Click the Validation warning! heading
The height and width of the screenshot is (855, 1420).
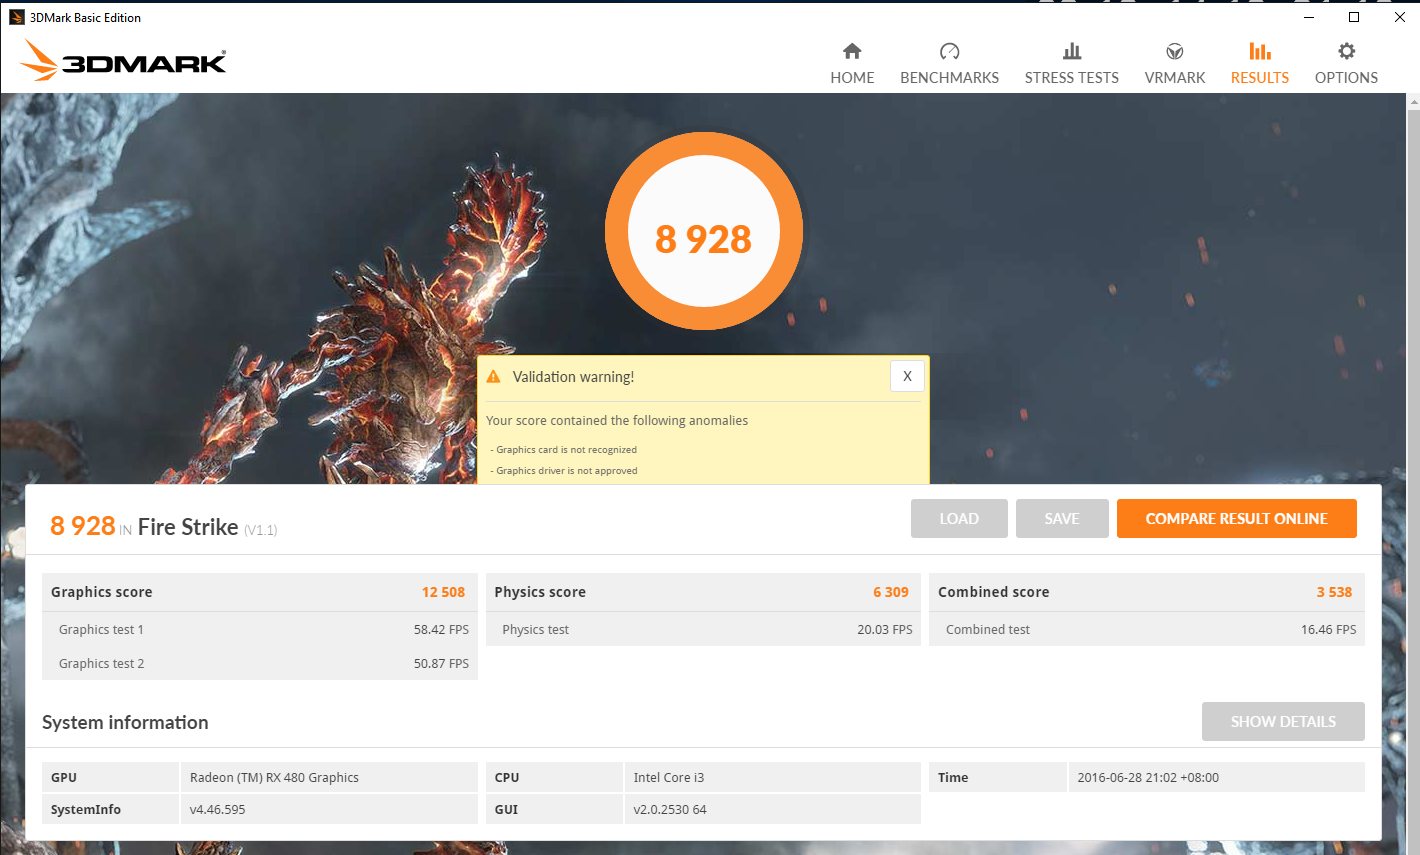[573, 377]
